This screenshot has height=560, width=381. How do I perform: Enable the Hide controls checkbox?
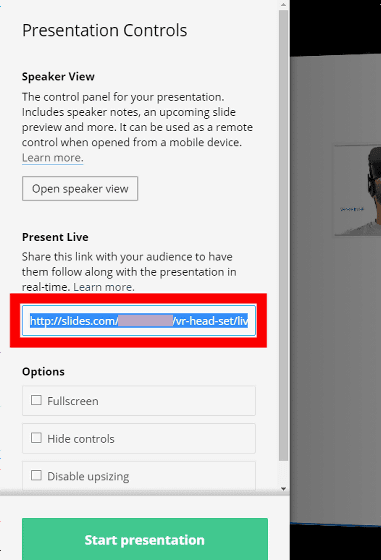pyautogui.click(x=36, y=438)
